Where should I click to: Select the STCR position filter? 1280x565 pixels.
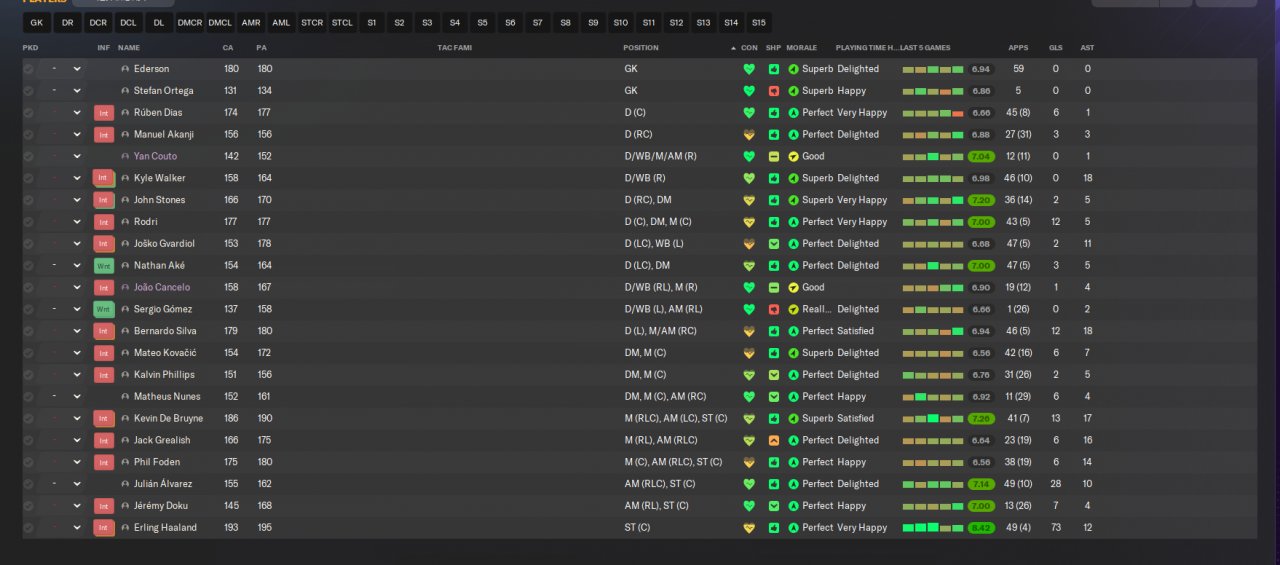(312, 22)
